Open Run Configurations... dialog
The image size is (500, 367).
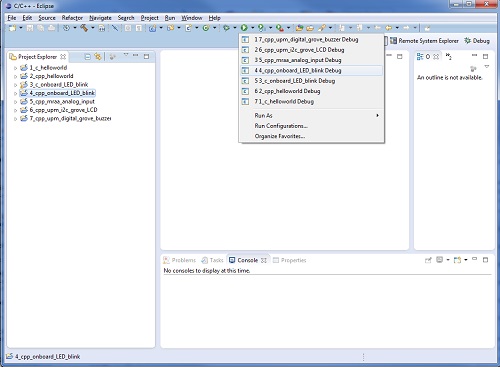tap(312, 126)
